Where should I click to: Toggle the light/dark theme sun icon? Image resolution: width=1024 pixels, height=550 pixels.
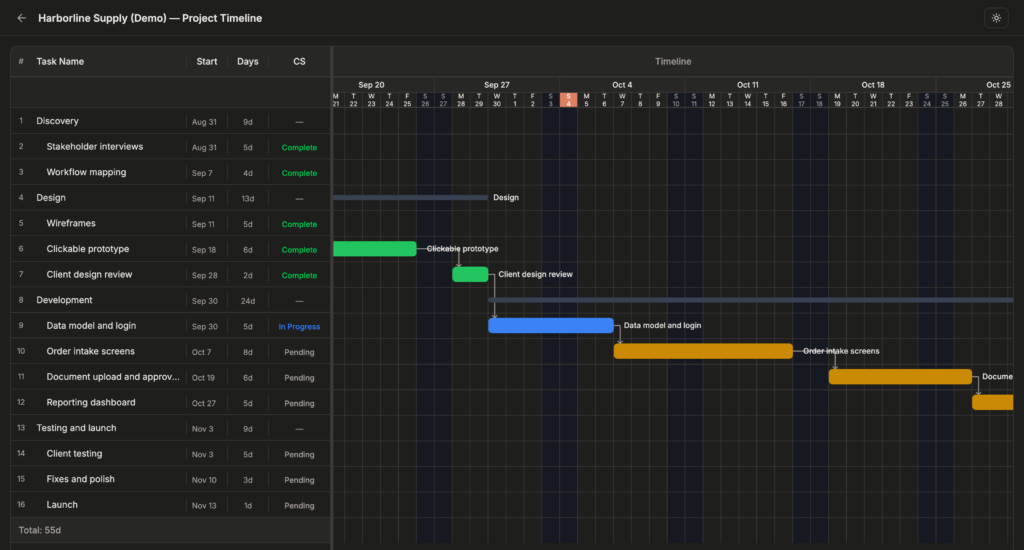click(x=996, y=18)
